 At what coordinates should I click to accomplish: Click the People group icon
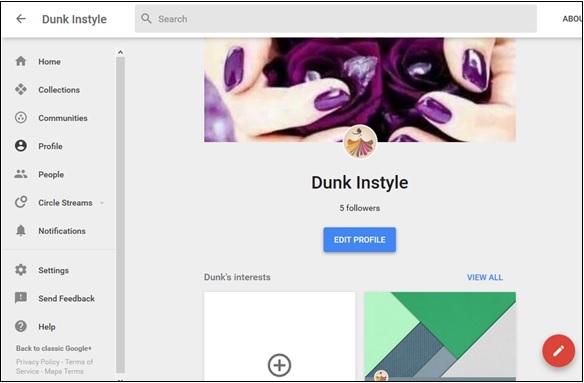tap(21, 174)
